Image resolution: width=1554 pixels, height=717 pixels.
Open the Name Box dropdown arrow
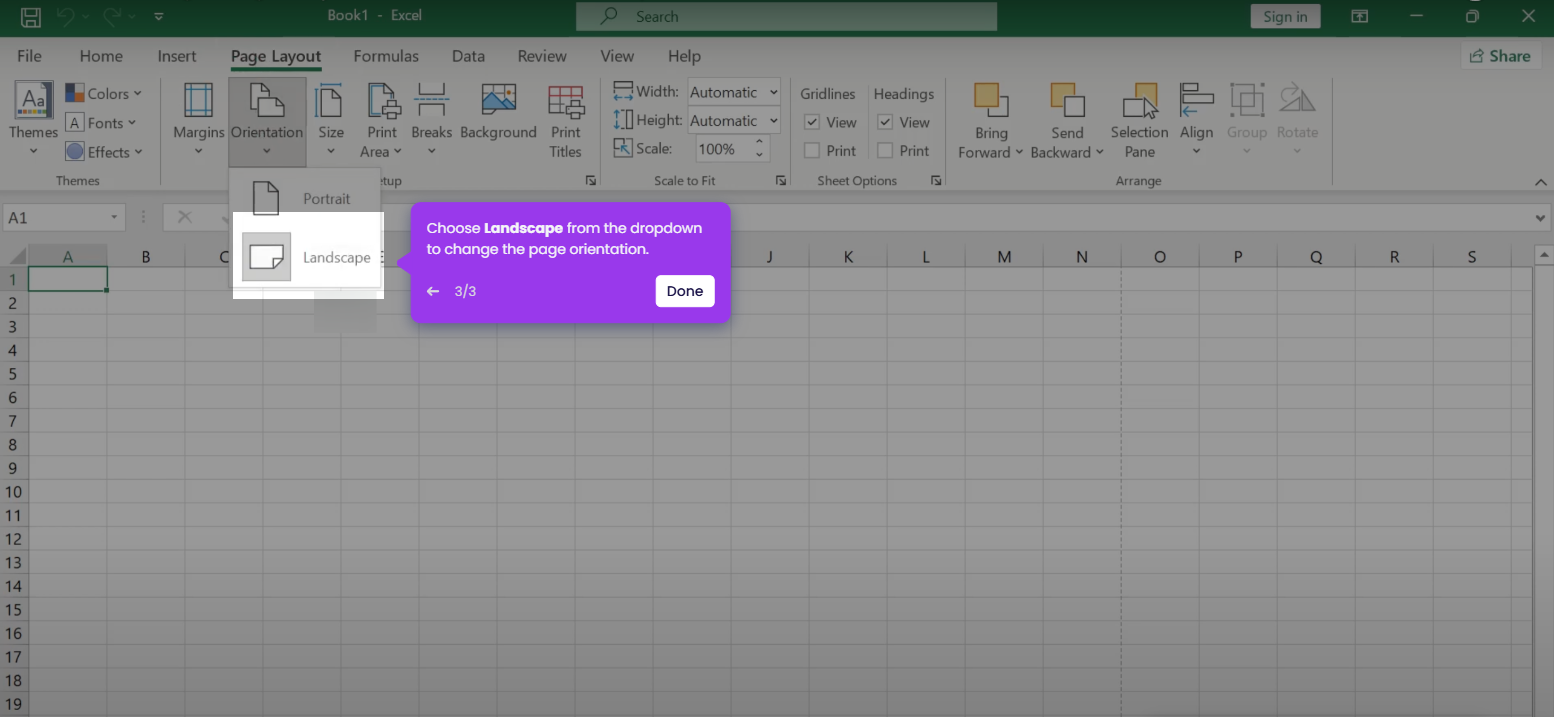click(x=115, y=217)
